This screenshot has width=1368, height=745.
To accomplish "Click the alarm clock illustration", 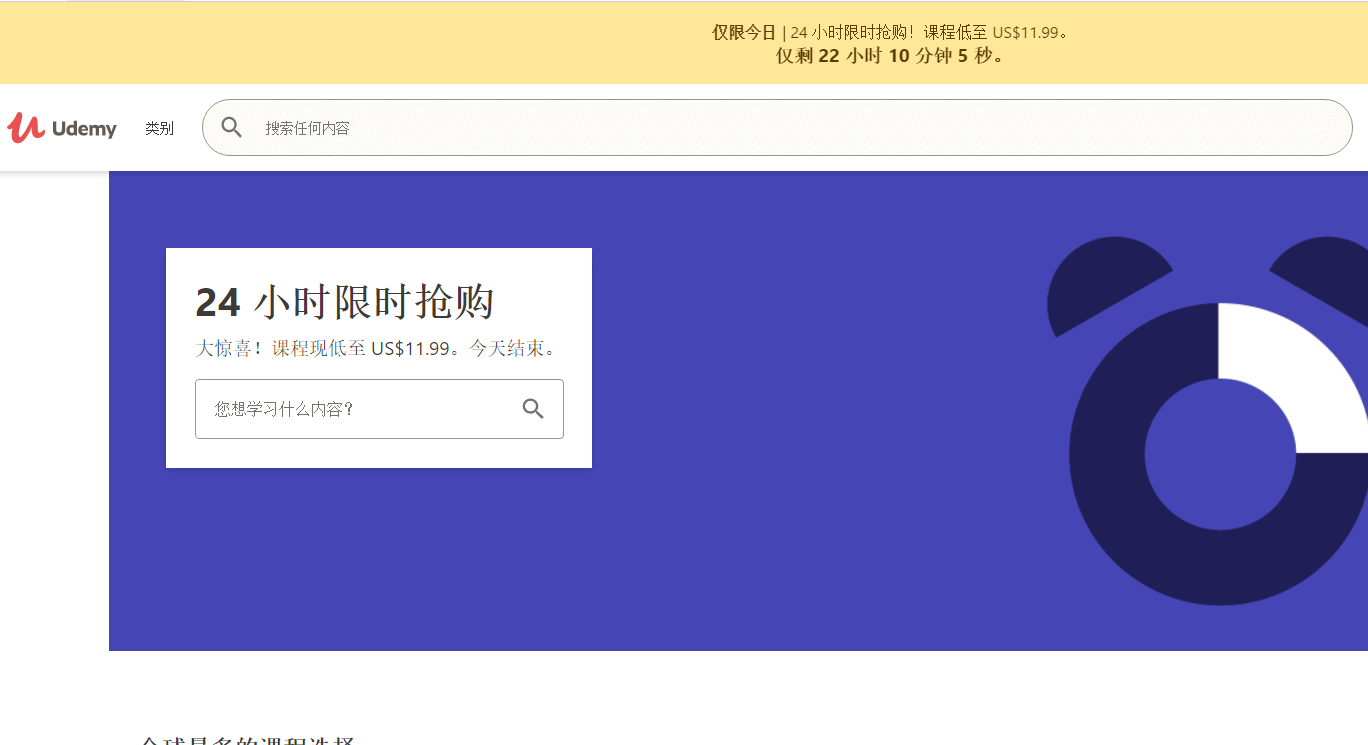I will [1207, 420].
